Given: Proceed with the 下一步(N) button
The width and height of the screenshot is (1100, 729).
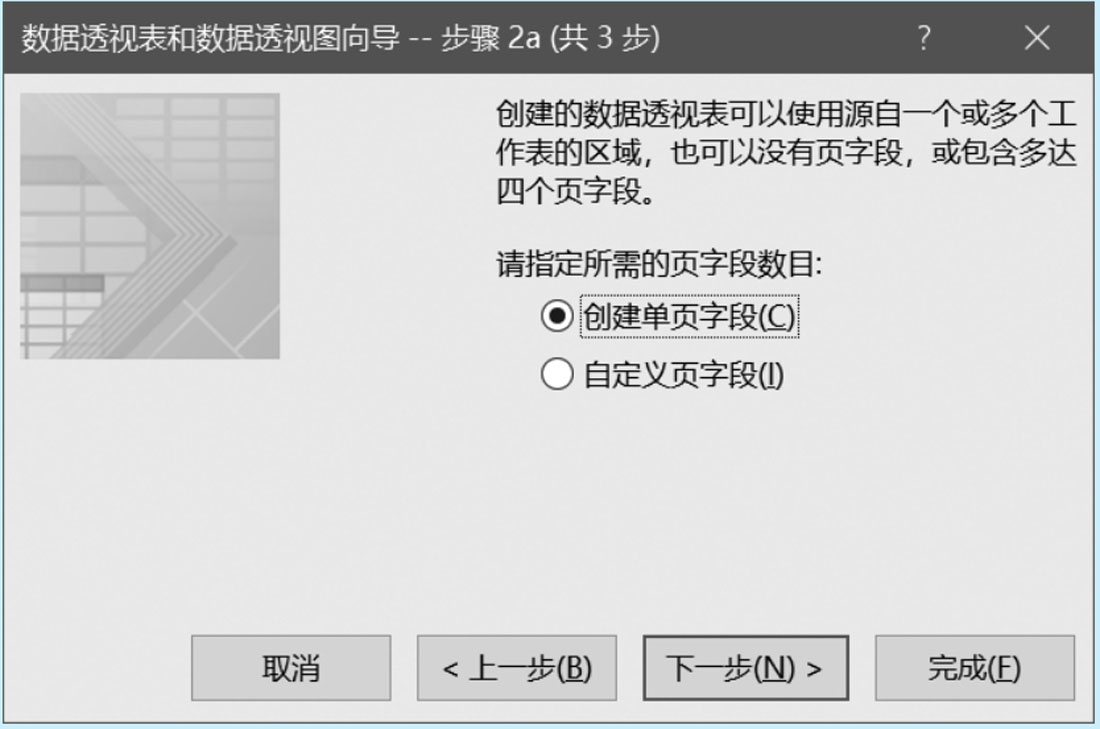Looking at the screenshot, I should [x=746, y=668].
